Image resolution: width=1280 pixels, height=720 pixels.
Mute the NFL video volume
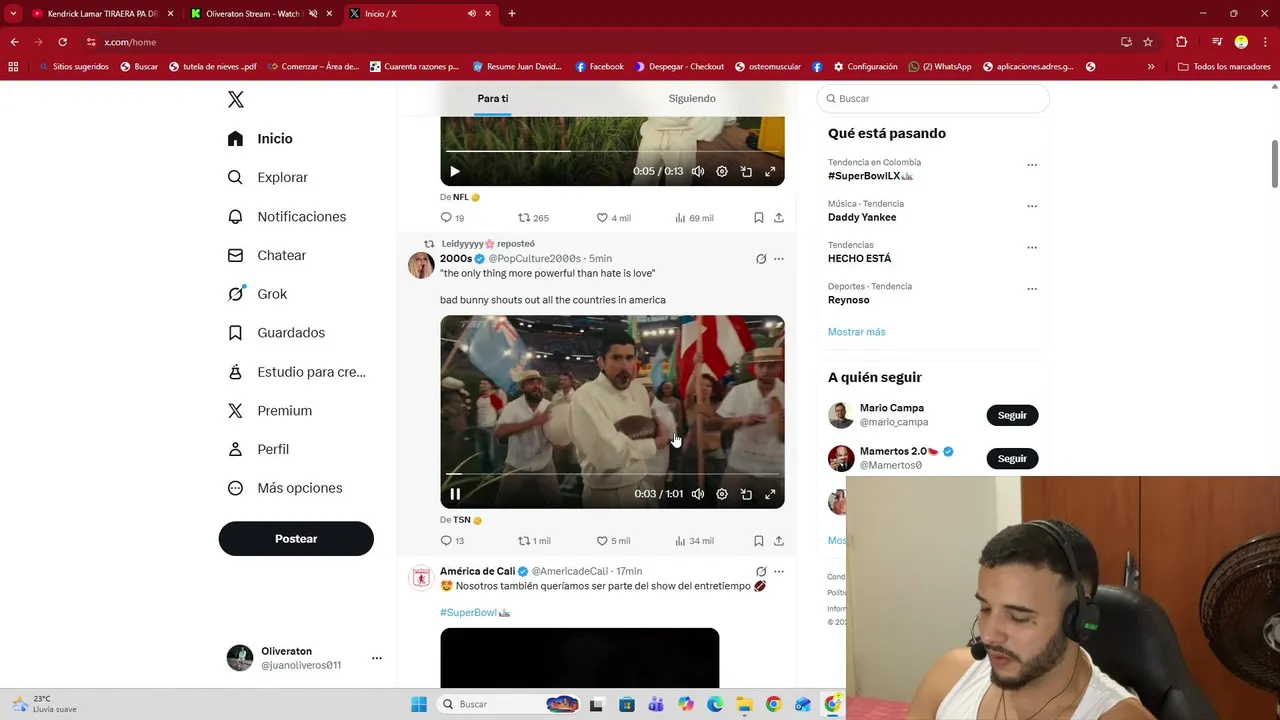pos(698,171)
